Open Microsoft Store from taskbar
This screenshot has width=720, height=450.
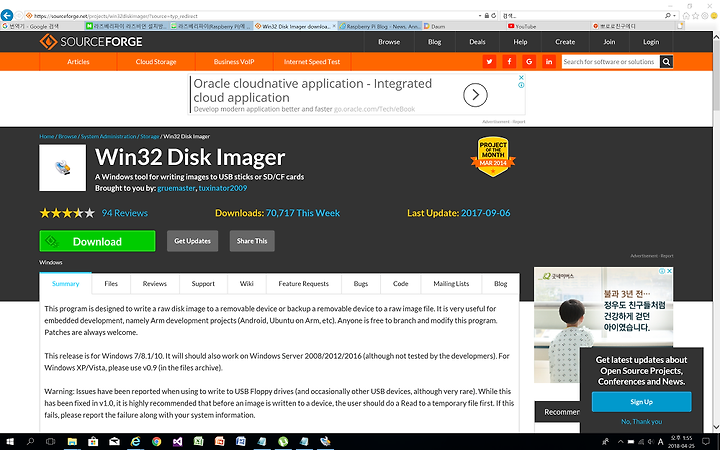93,442
